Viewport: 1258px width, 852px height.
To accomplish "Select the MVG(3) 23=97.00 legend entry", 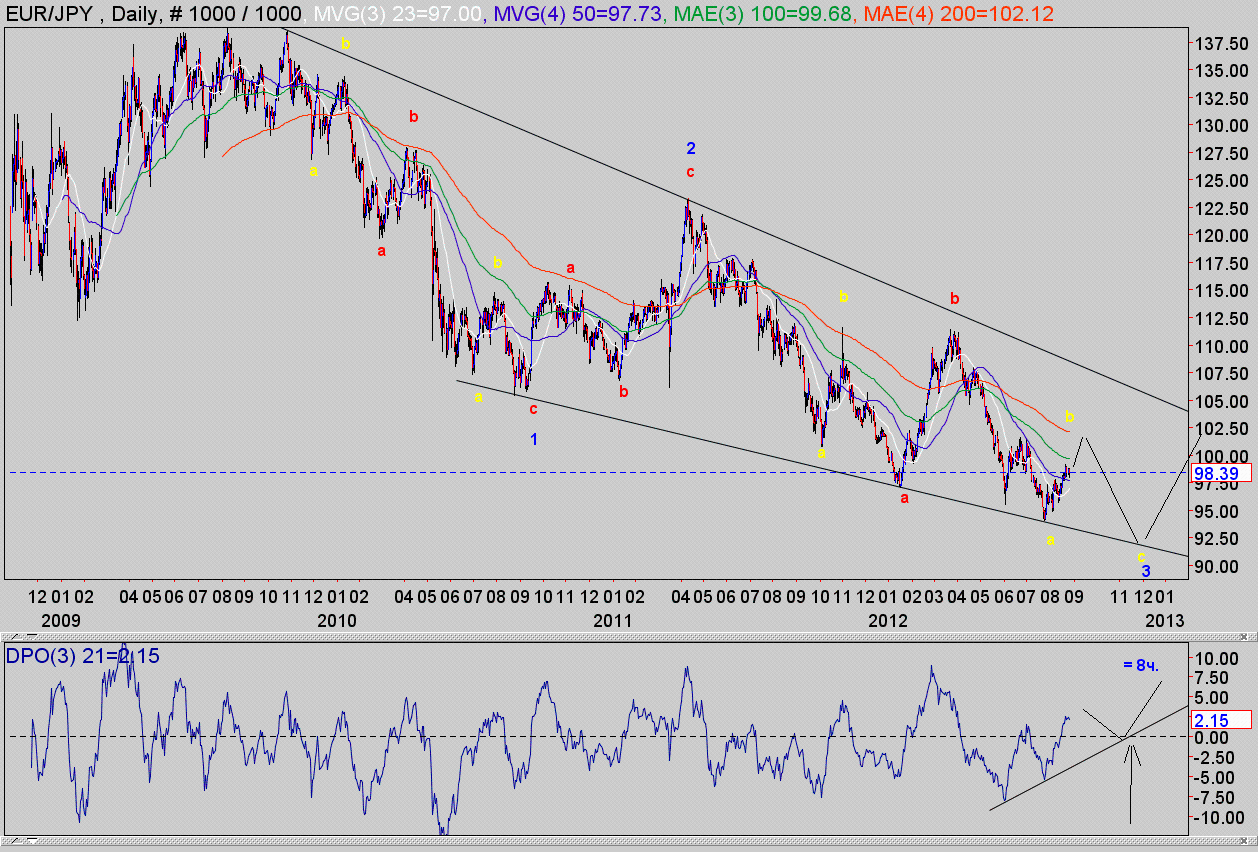I will [x=399, y=13].
